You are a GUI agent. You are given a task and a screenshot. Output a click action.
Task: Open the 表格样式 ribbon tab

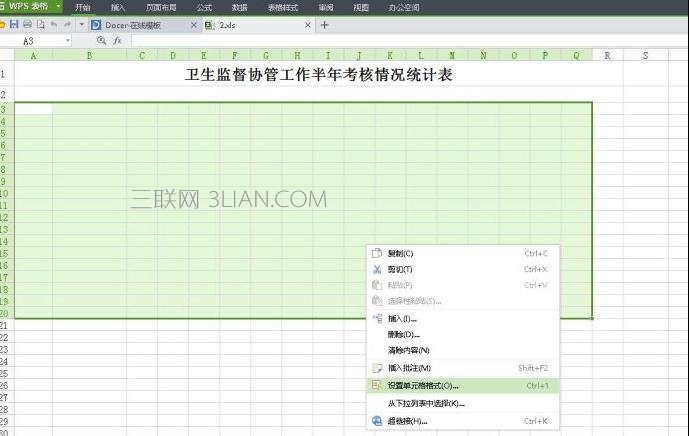[283, 7]
